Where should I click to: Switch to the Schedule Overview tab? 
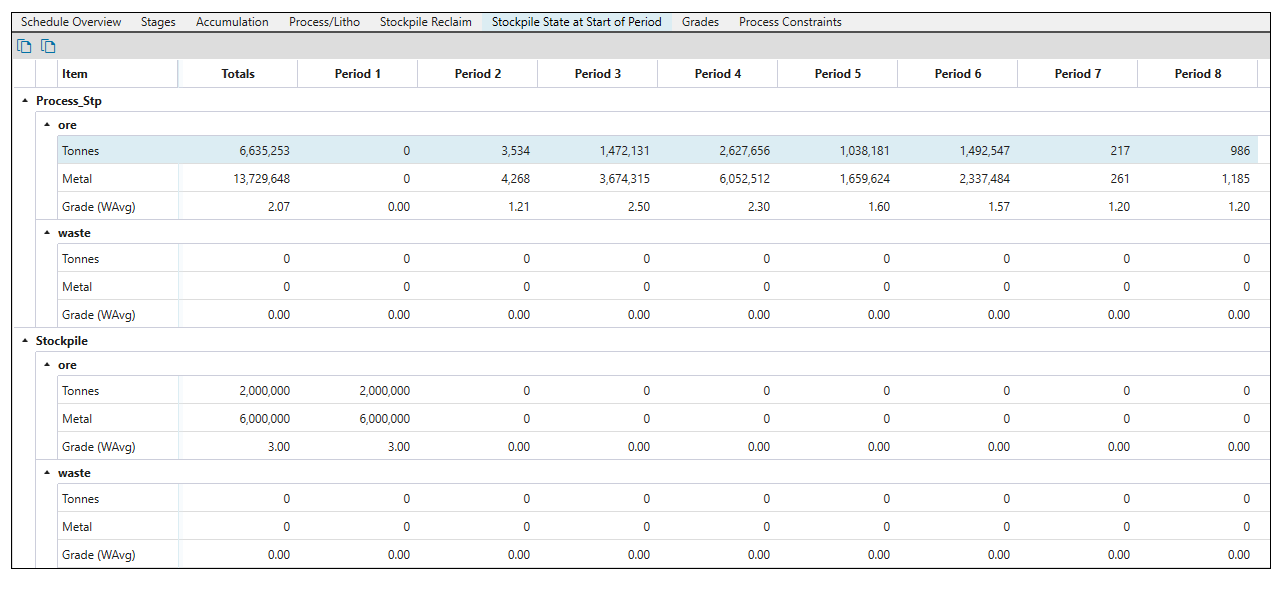71,22
